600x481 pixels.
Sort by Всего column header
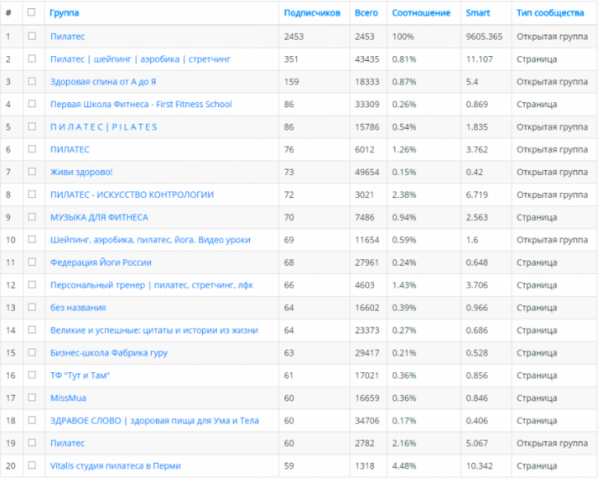(366, 13)
